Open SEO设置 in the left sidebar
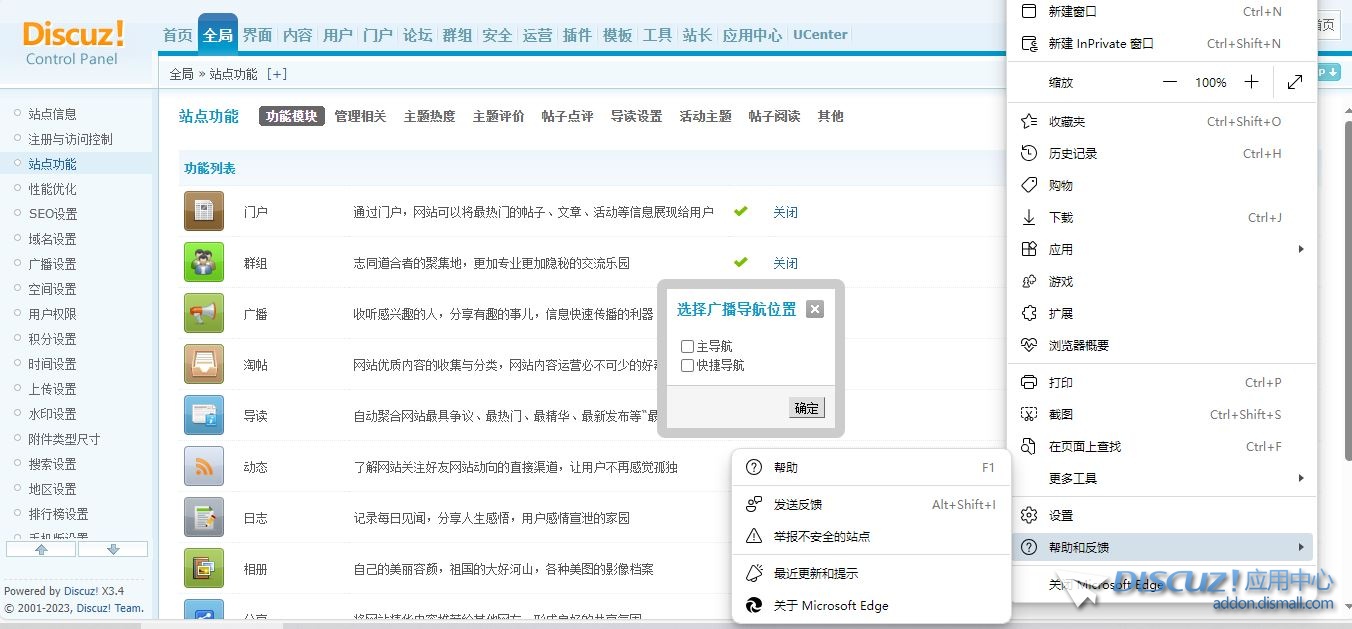 point(53,214)
